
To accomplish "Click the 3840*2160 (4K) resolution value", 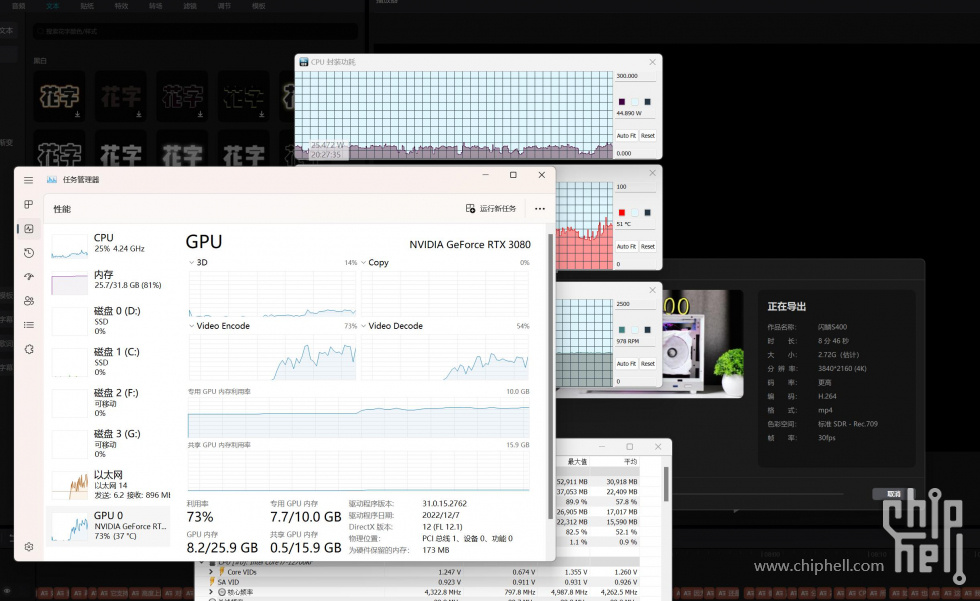I will tap(842, 369).
